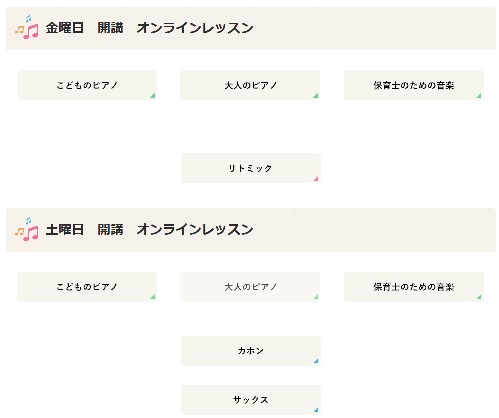This screenshot has width=499, height=418.
Task: Click blue corner arrow on カホン button
Action: coord(316,361)
